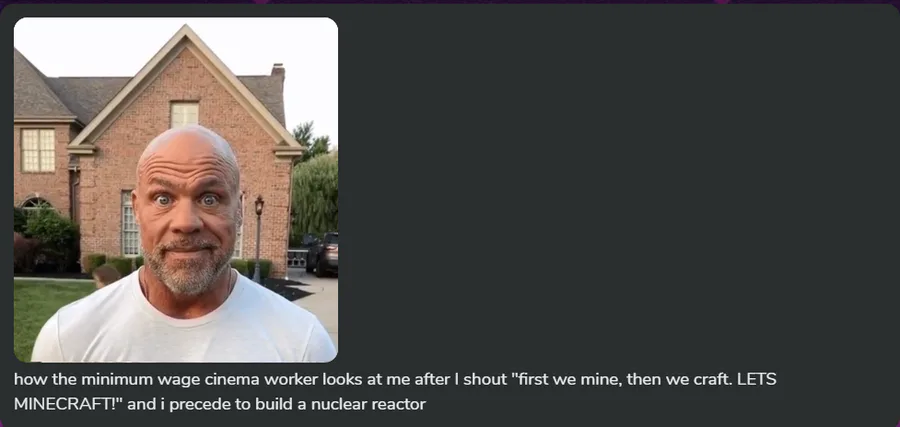The height and width of the screenshot is (427, 900).
Task: Open the bald man meme image
Action: pyautogui.click(x=176, y=189)
